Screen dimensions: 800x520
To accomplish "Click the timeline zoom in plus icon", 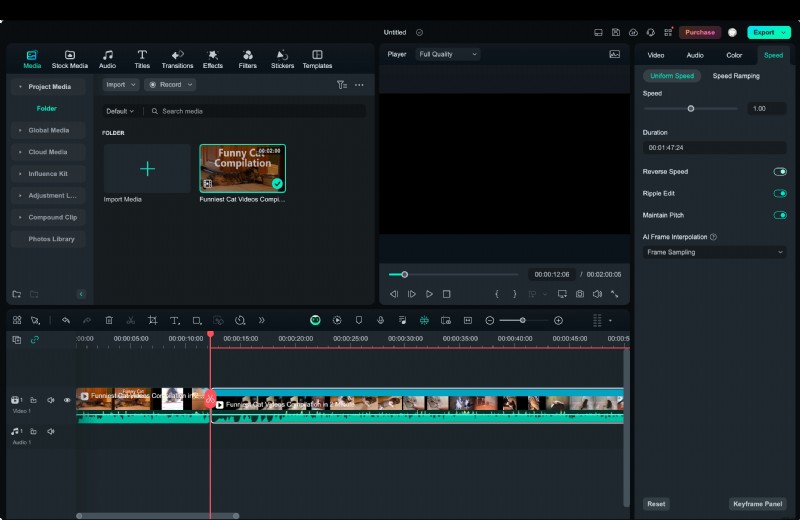I will 558,320.
